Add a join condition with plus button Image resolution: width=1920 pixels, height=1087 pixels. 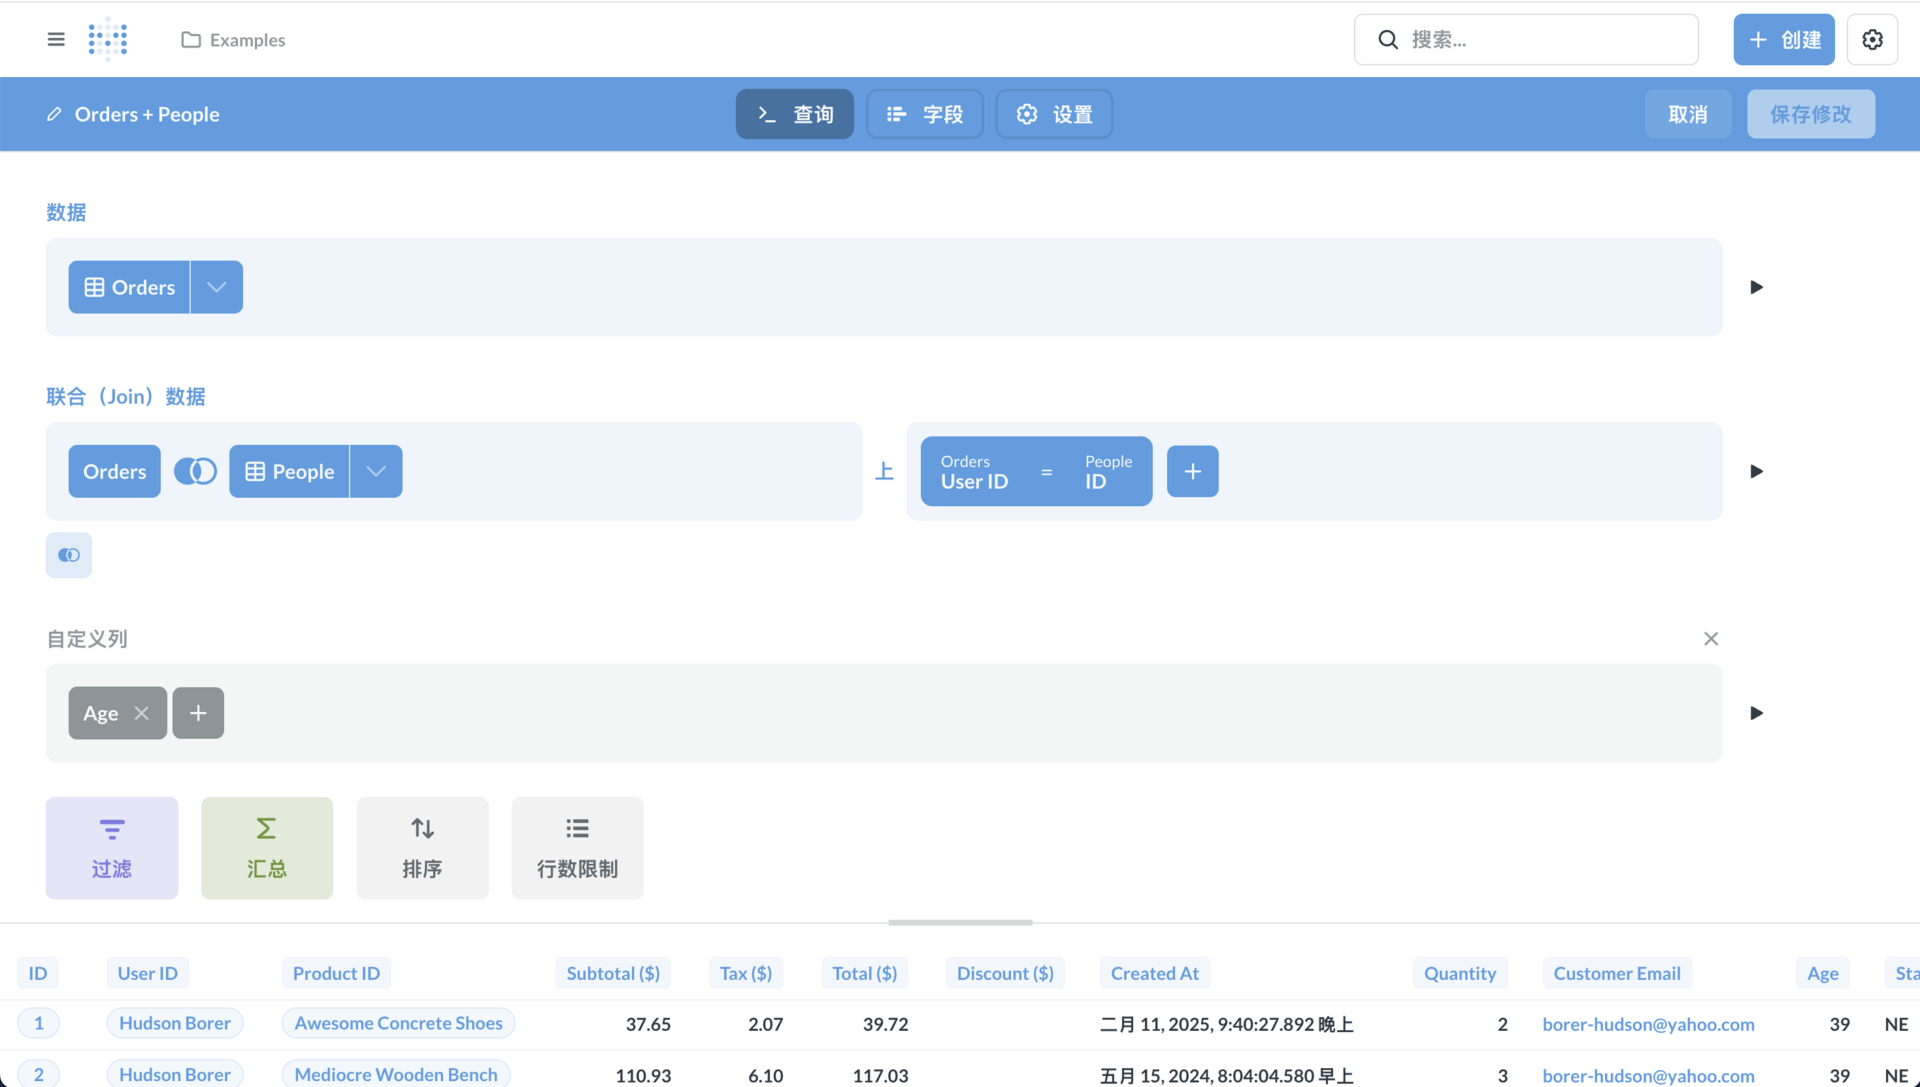pos(1192,471)
